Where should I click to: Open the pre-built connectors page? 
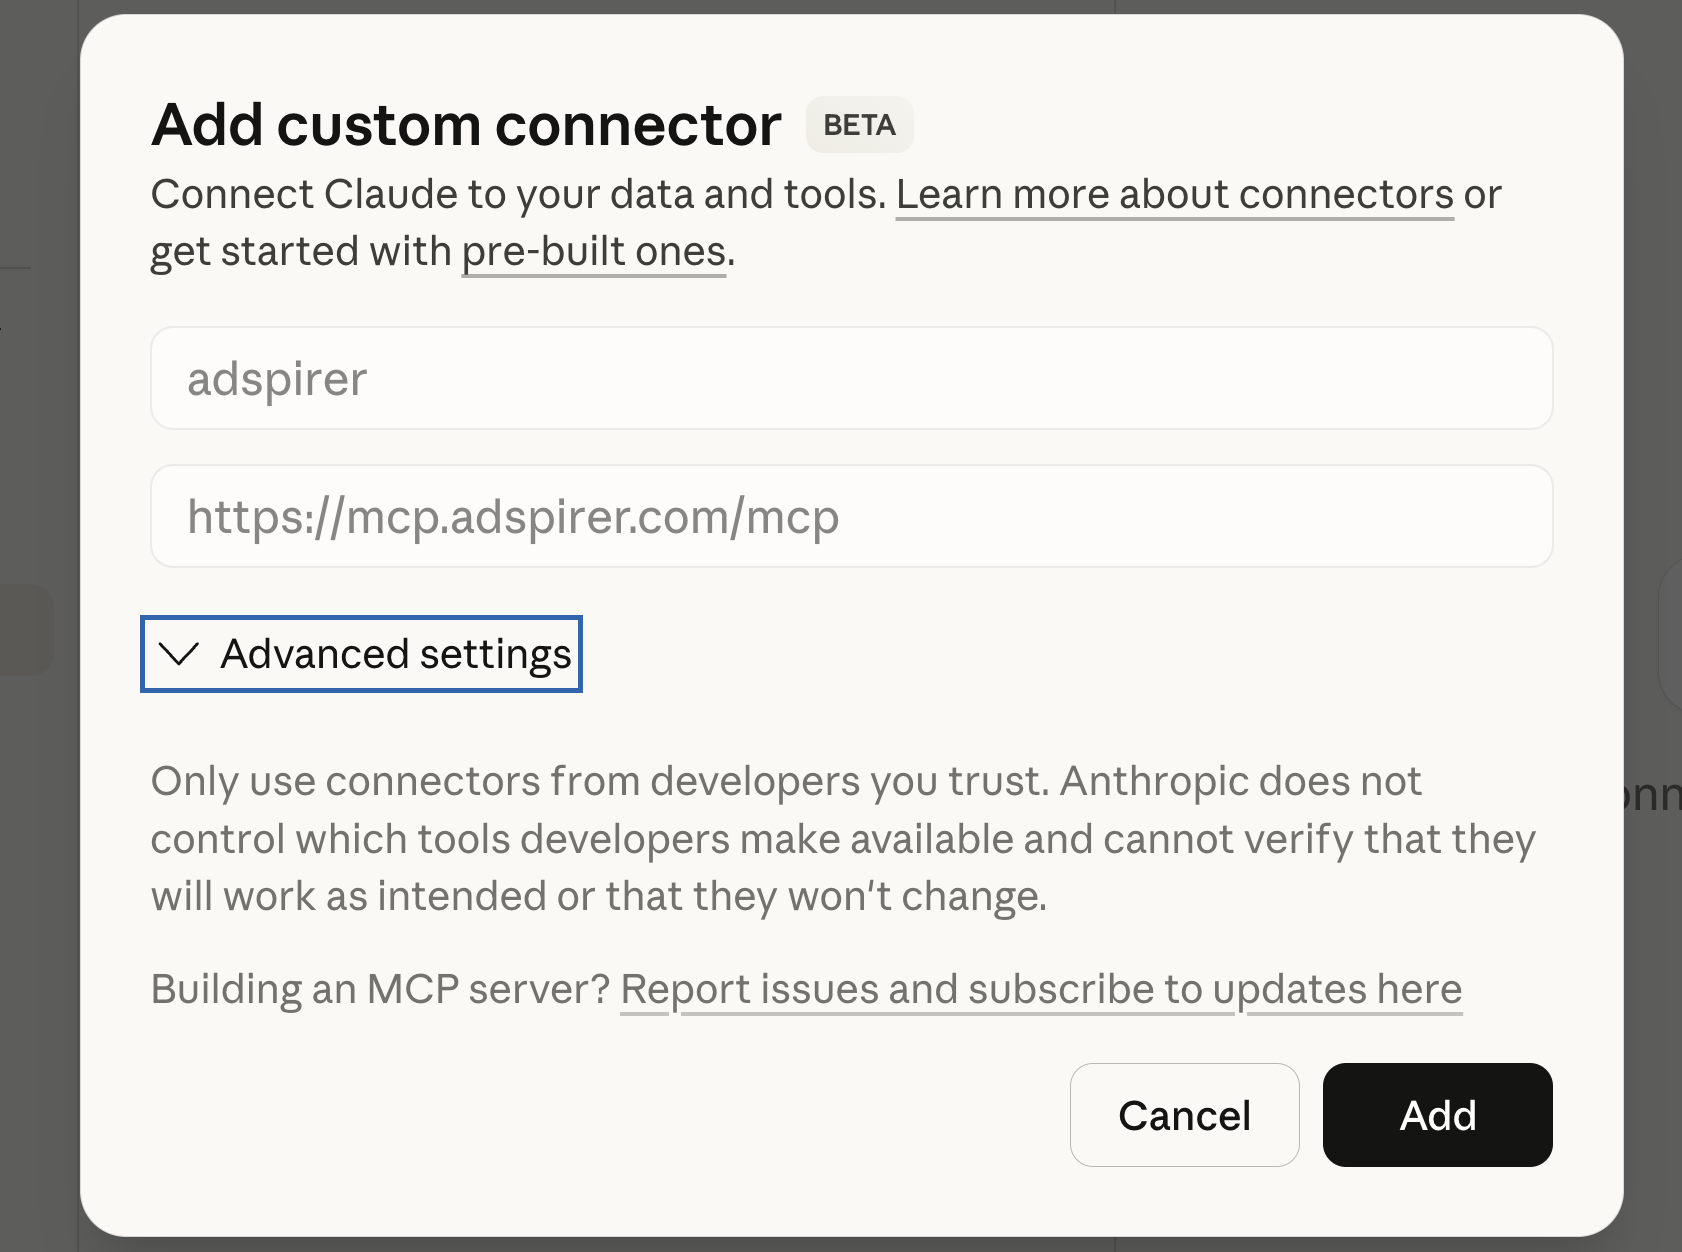(x=592, y=250)
